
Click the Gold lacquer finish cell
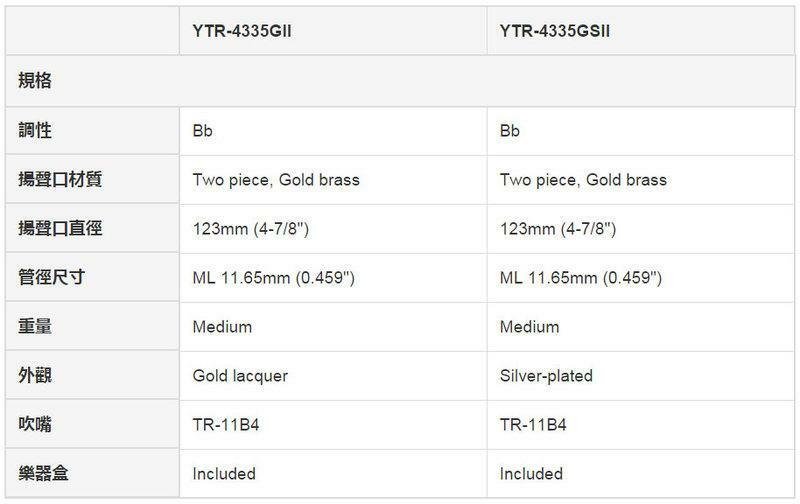coord(238,376)
